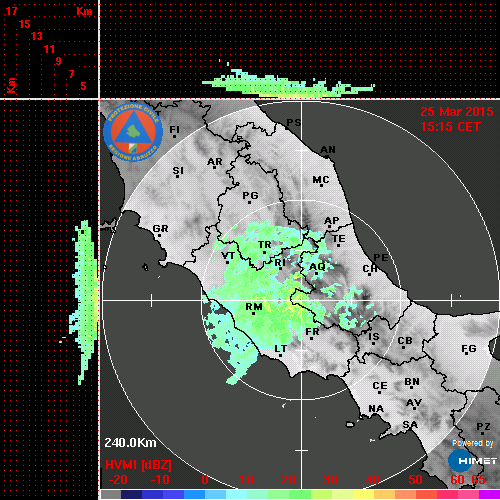Image resolution: width=500 pixels, height=500 pixels.
Task: Click the 25 Mar 2015 date text
Action: coord(456,112)
